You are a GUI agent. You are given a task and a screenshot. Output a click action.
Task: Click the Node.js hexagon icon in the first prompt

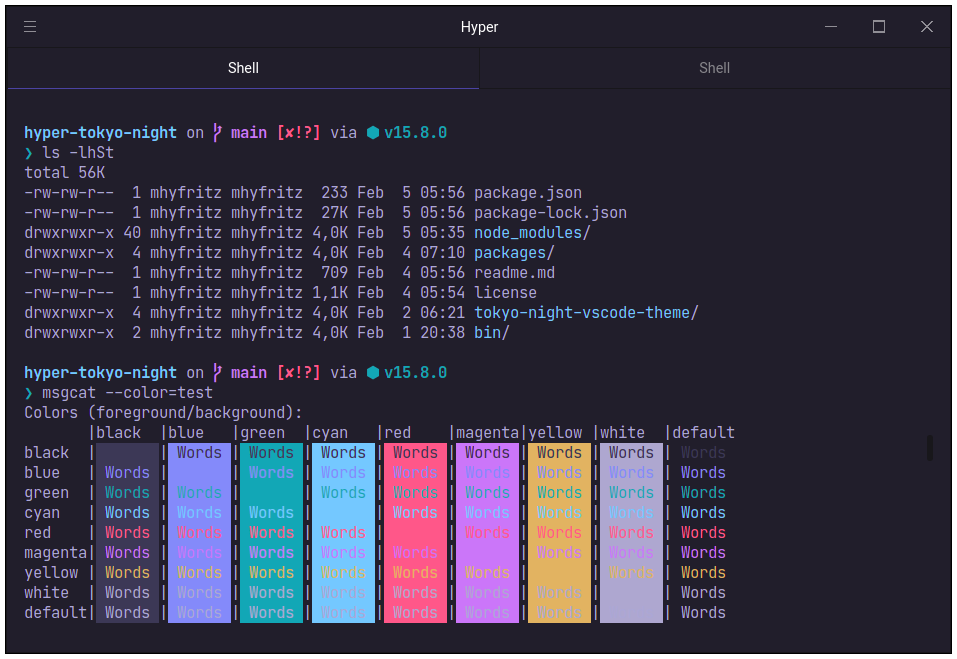click(x=373, y=132)
